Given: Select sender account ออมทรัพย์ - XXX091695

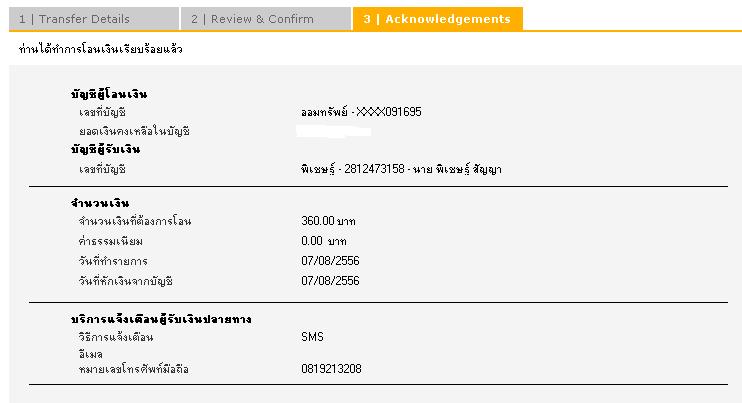Looking at the screenshot, I should tap(361, 112).
